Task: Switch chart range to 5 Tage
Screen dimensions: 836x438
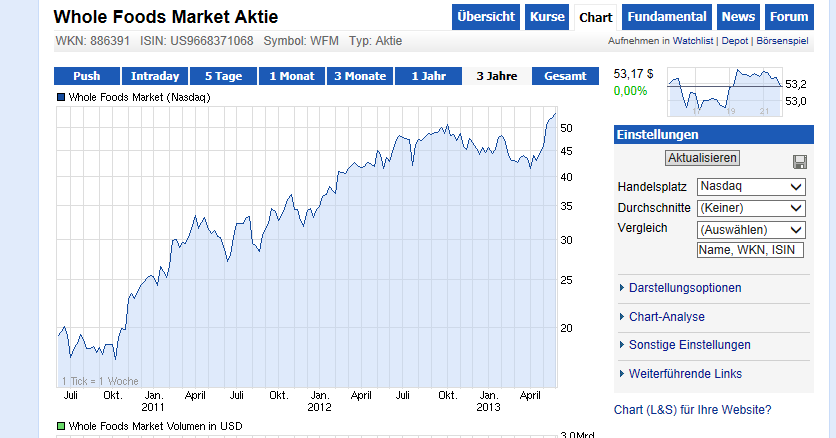Action: 223,76
